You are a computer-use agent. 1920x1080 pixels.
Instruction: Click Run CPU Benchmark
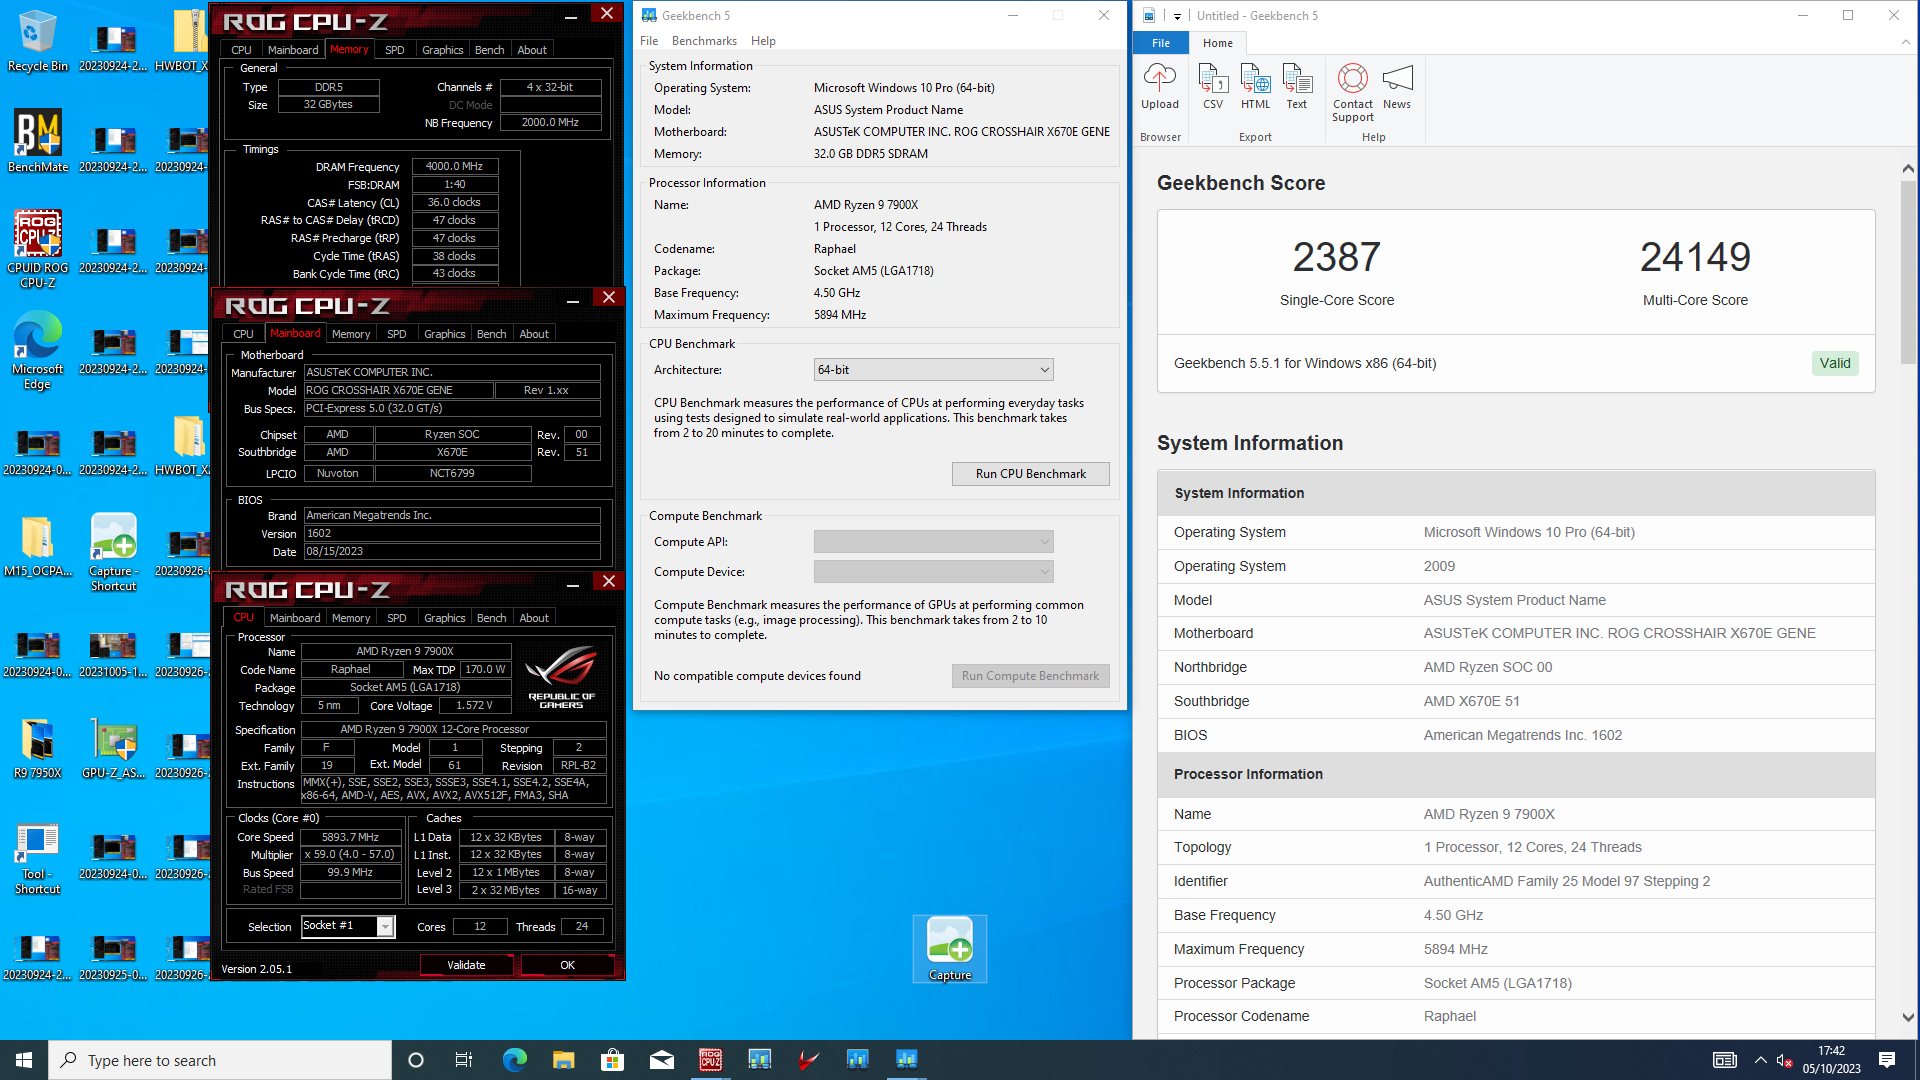tap(1030, 474)
